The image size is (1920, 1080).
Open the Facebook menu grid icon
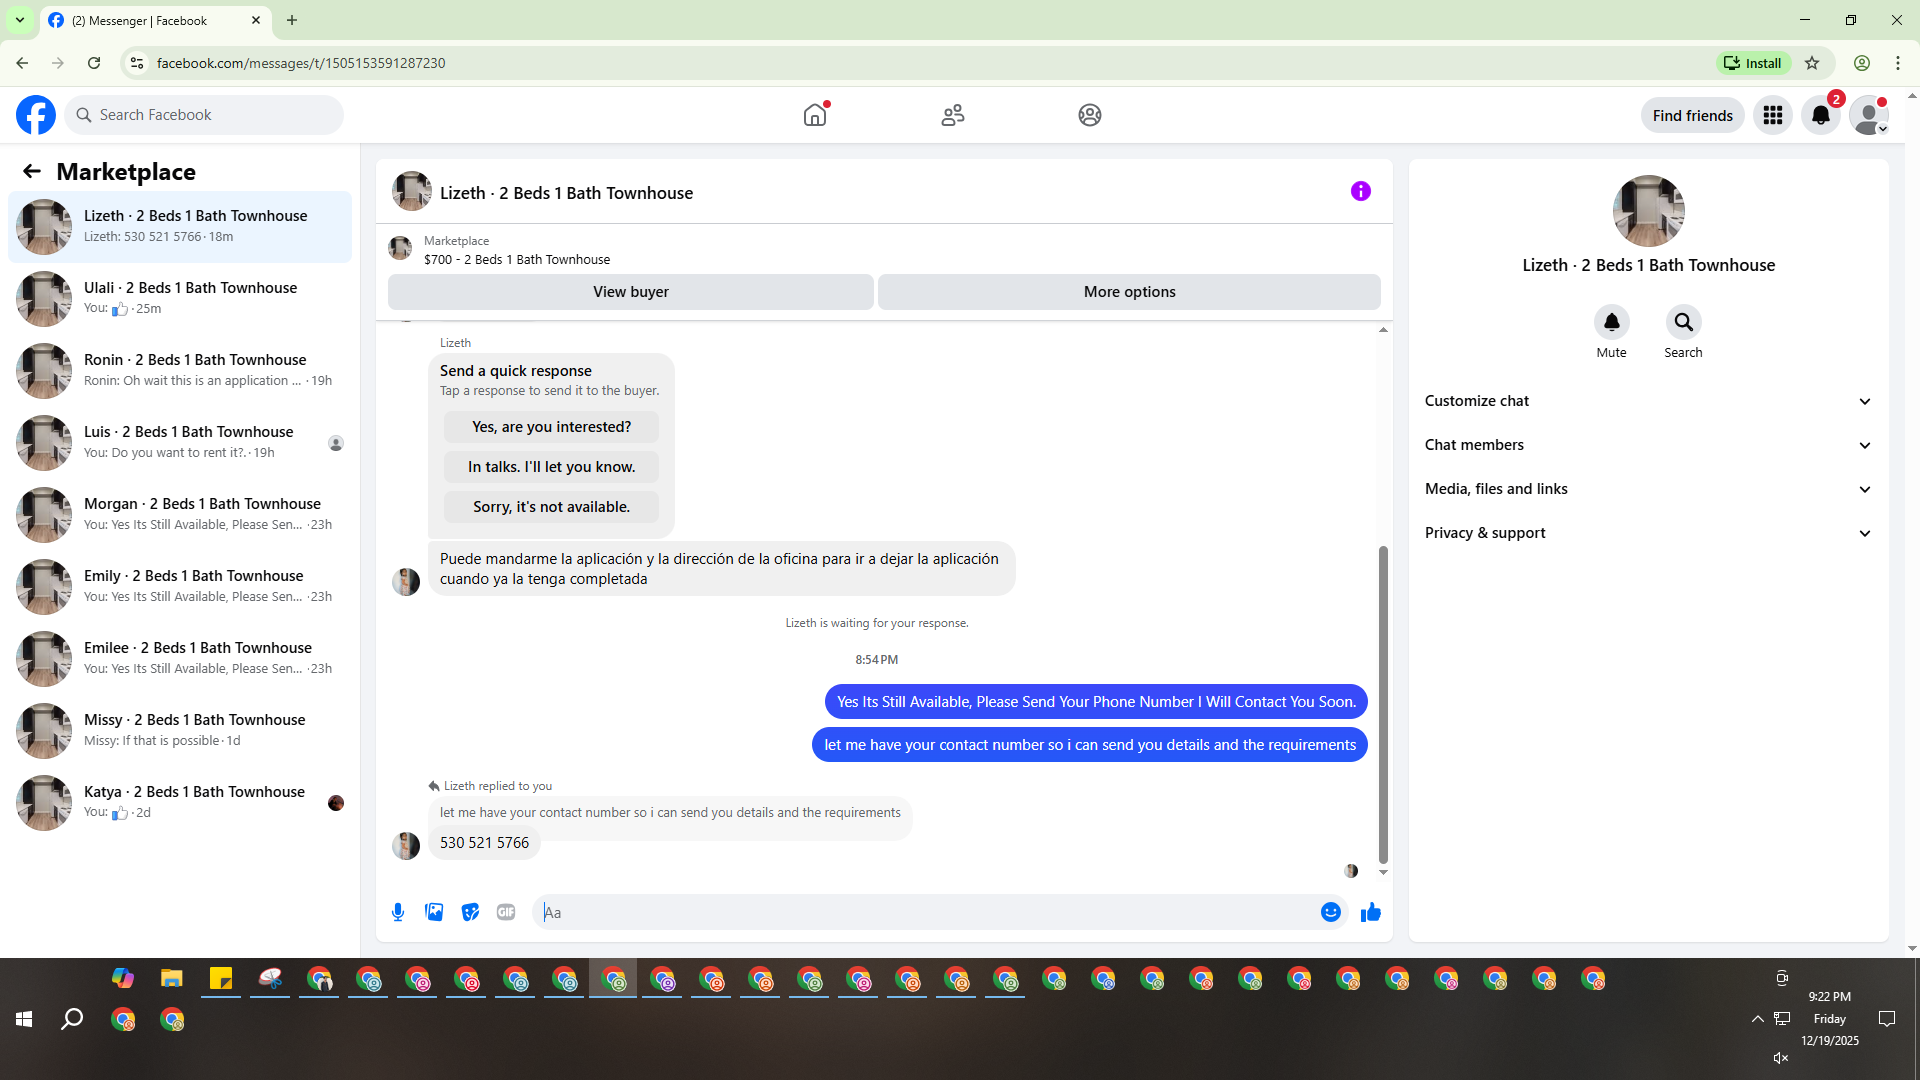point(1772,116)
